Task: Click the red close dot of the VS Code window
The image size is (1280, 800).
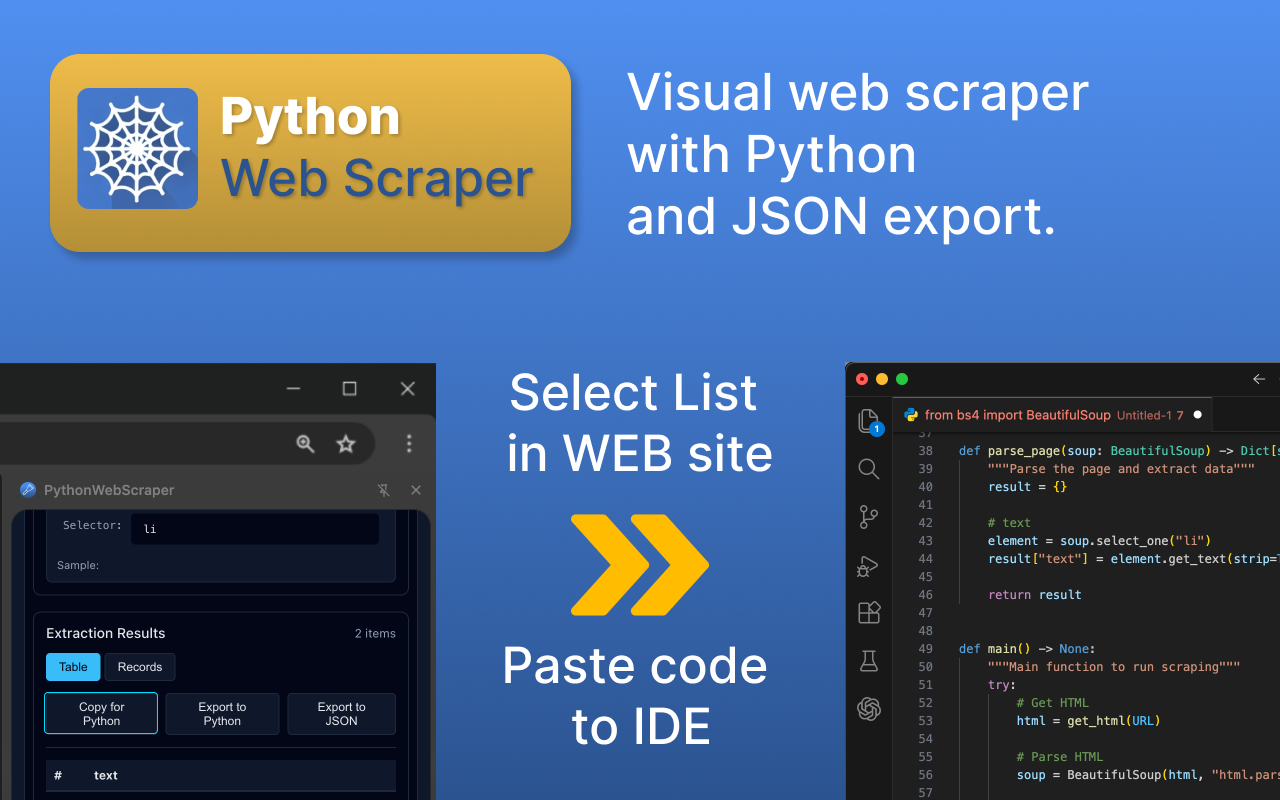Action: click(862, 379)
